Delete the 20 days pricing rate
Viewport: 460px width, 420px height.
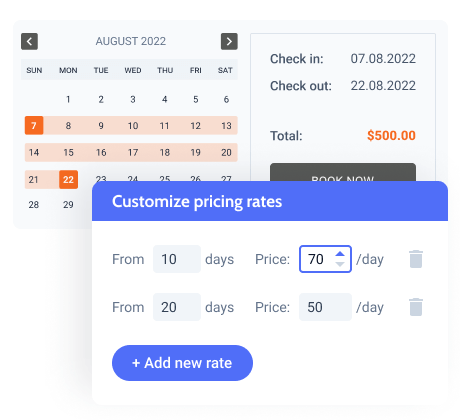416,307
